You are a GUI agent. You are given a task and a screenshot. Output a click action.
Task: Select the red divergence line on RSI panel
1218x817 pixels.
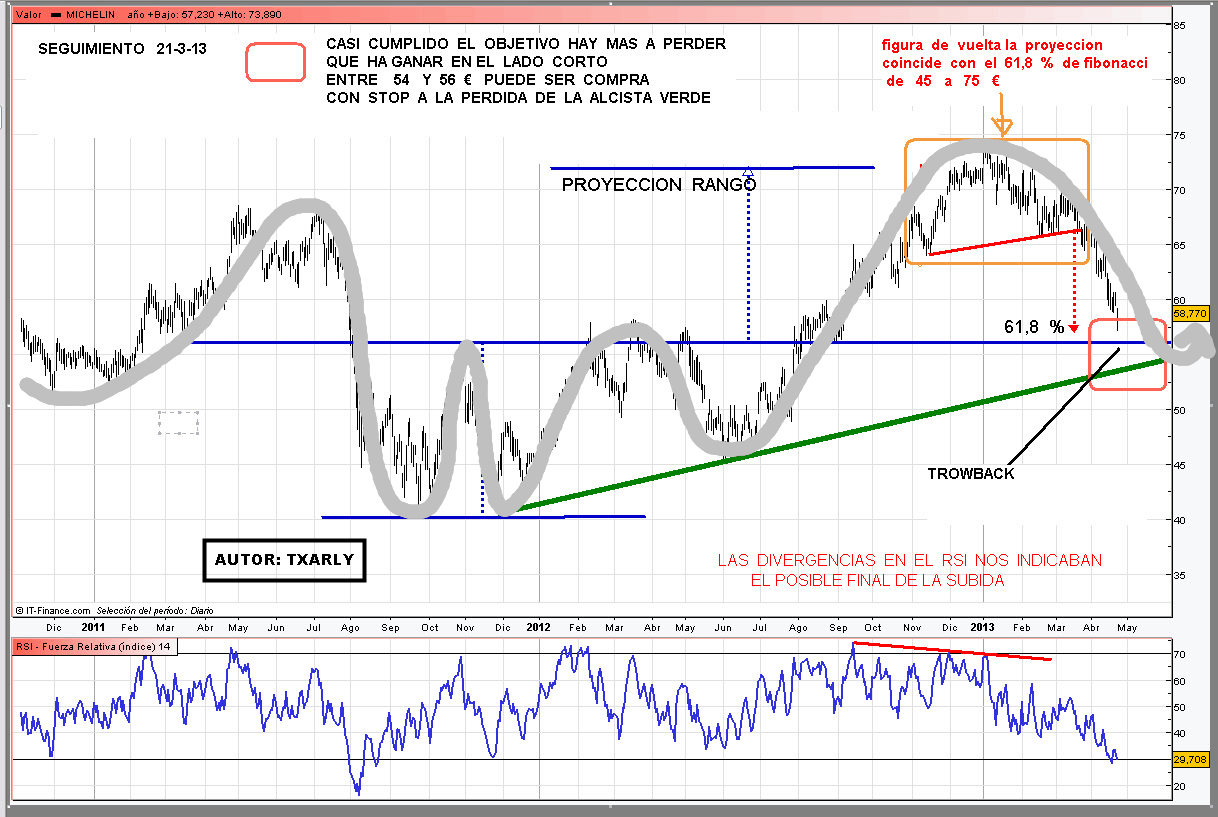pos(952,652)
